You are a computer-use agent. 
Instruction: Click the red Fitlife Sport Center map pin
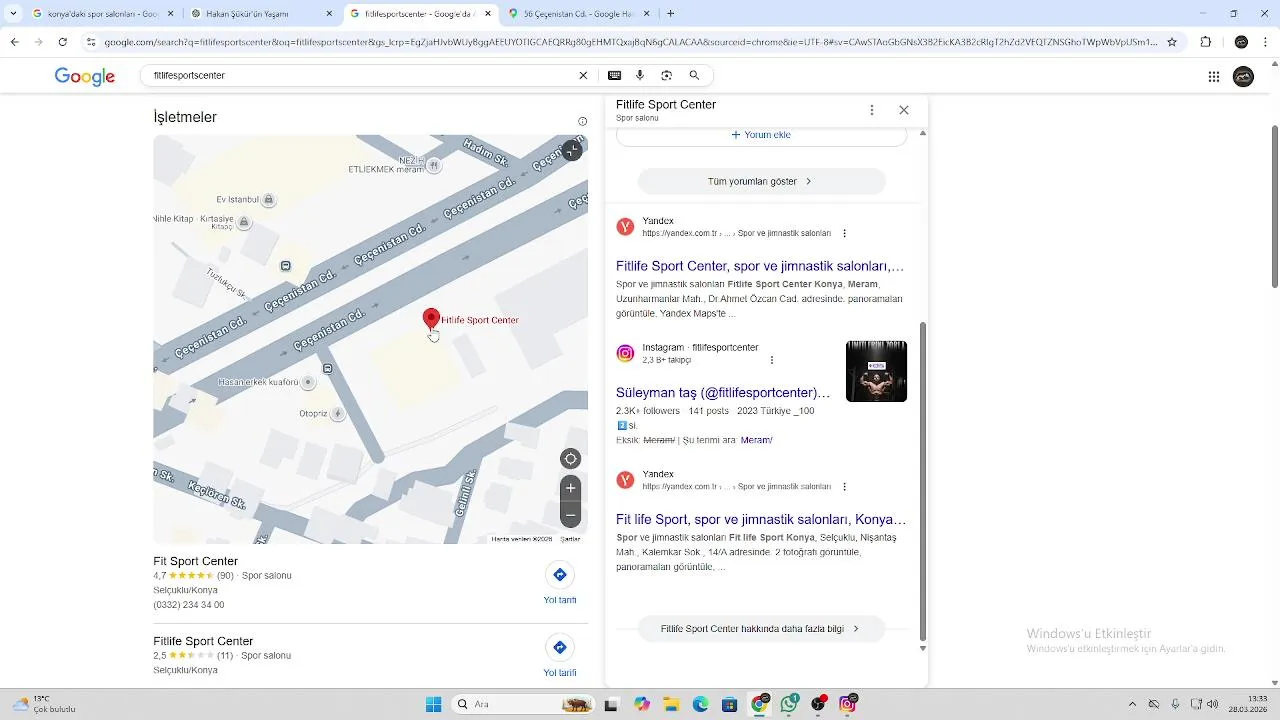click(x=431, y=319)
